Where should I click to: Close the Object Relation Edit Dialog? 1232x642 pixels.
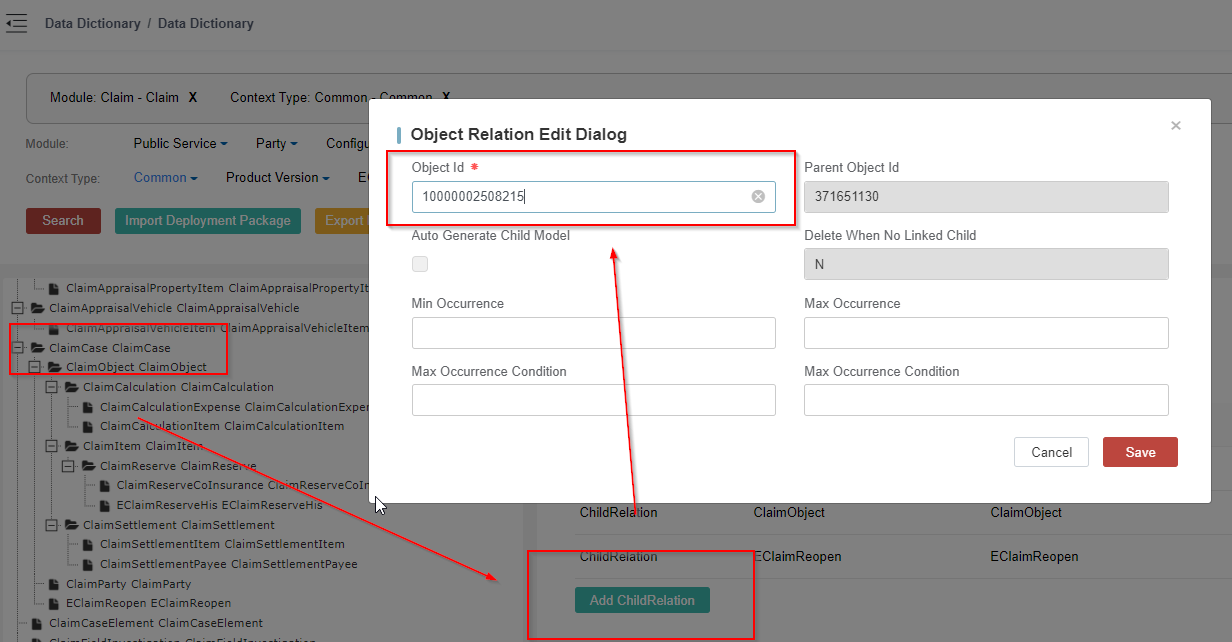click(x=1176, y=125)
